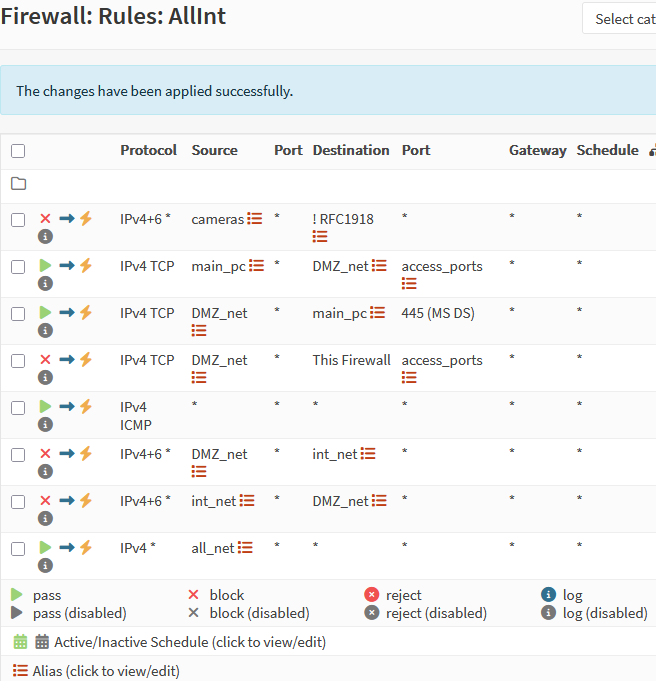Click 'Alias (click to view/edit)' legend text

106,671
